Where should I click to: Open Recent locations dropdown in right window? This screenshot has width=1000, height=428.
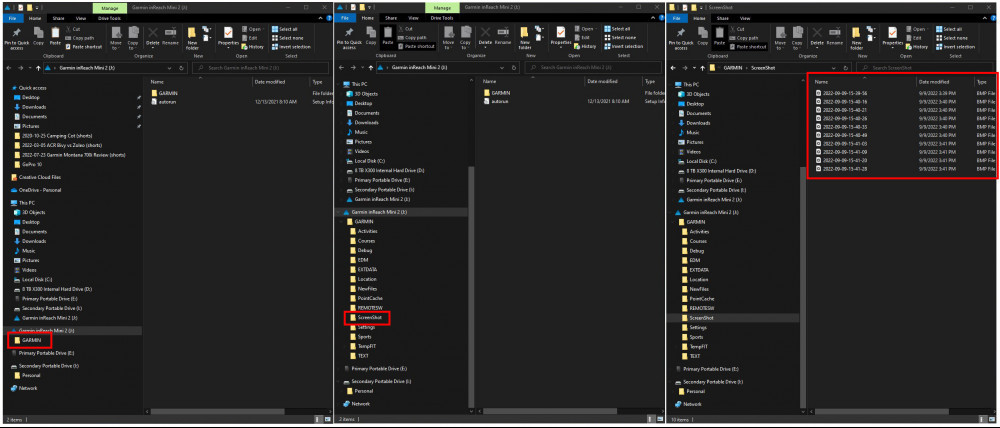click(x=696, y=67)
